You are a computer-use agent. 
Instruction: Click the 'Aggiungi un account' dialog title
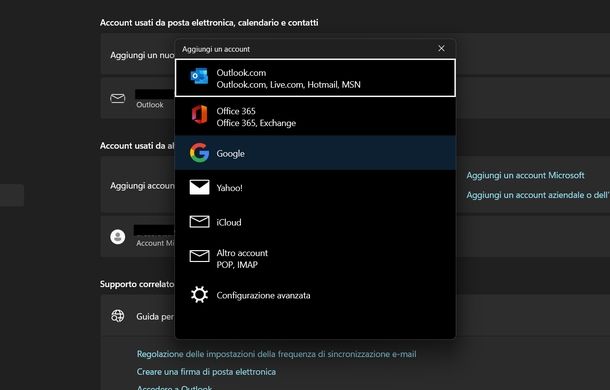click(216, 49)
